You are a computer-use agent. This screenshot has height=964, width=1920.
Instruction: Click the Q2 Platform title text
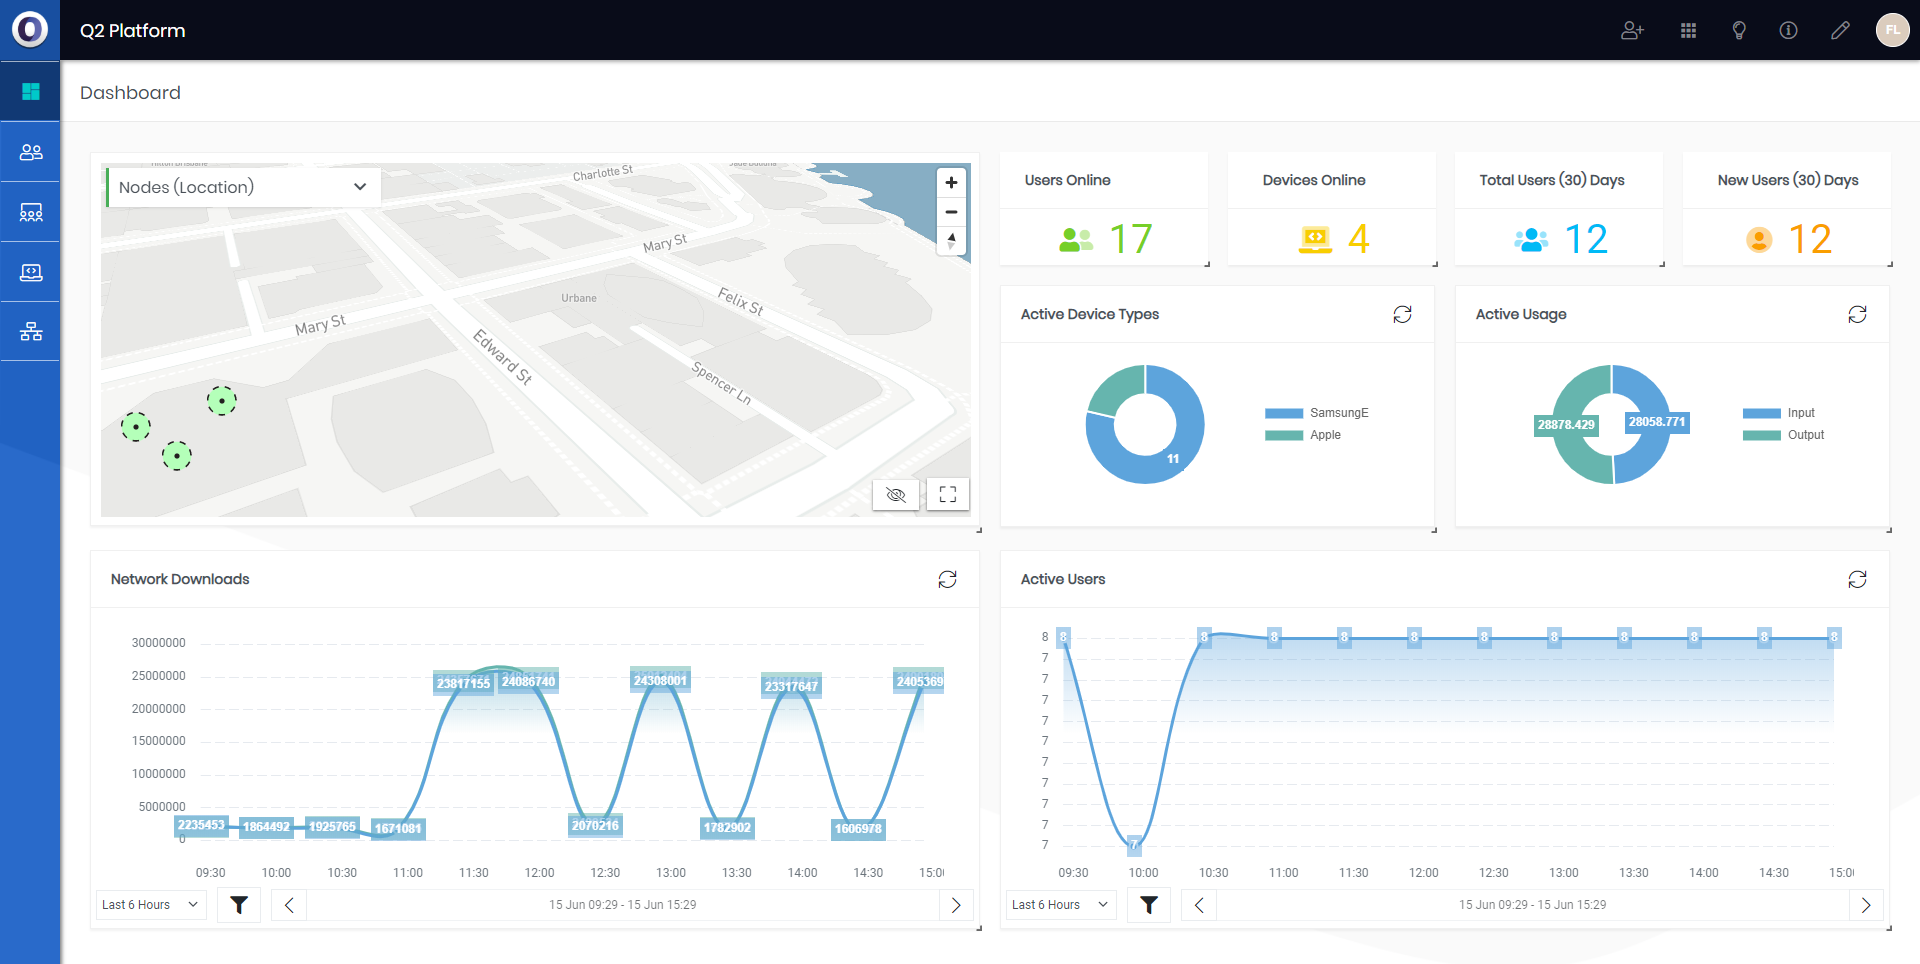click(133, 31)
